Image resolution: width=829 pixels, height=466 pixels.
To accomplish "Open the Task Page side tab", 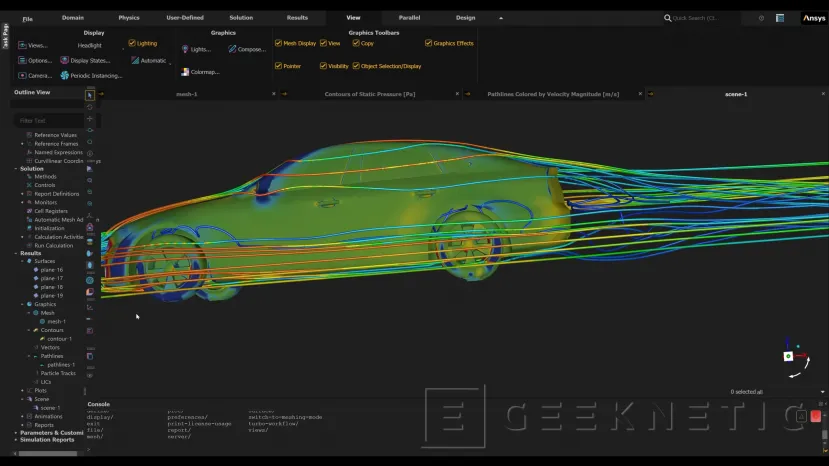I will click(x=5, y=36).
